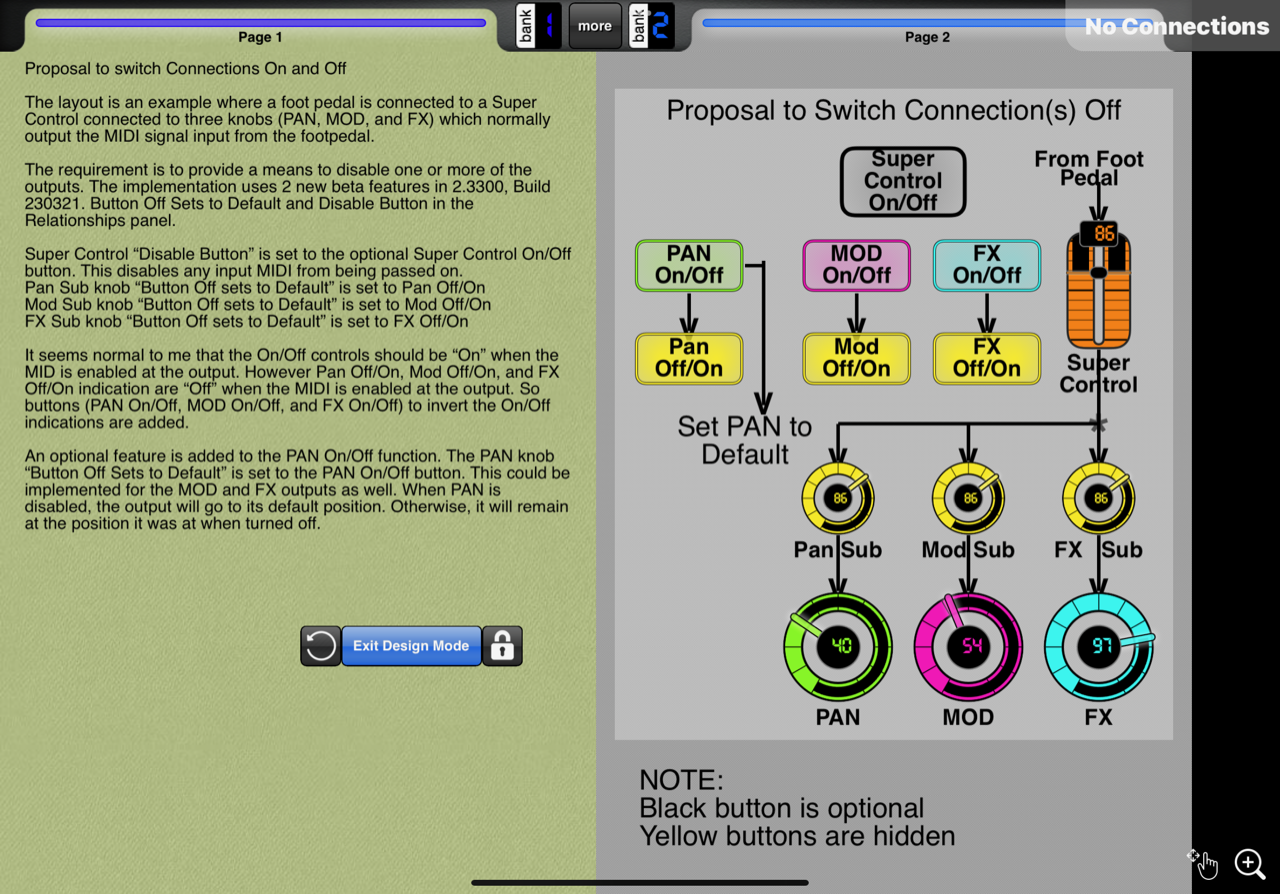
Task: Click the NOTE: heading text
Action: coord(681,780)
